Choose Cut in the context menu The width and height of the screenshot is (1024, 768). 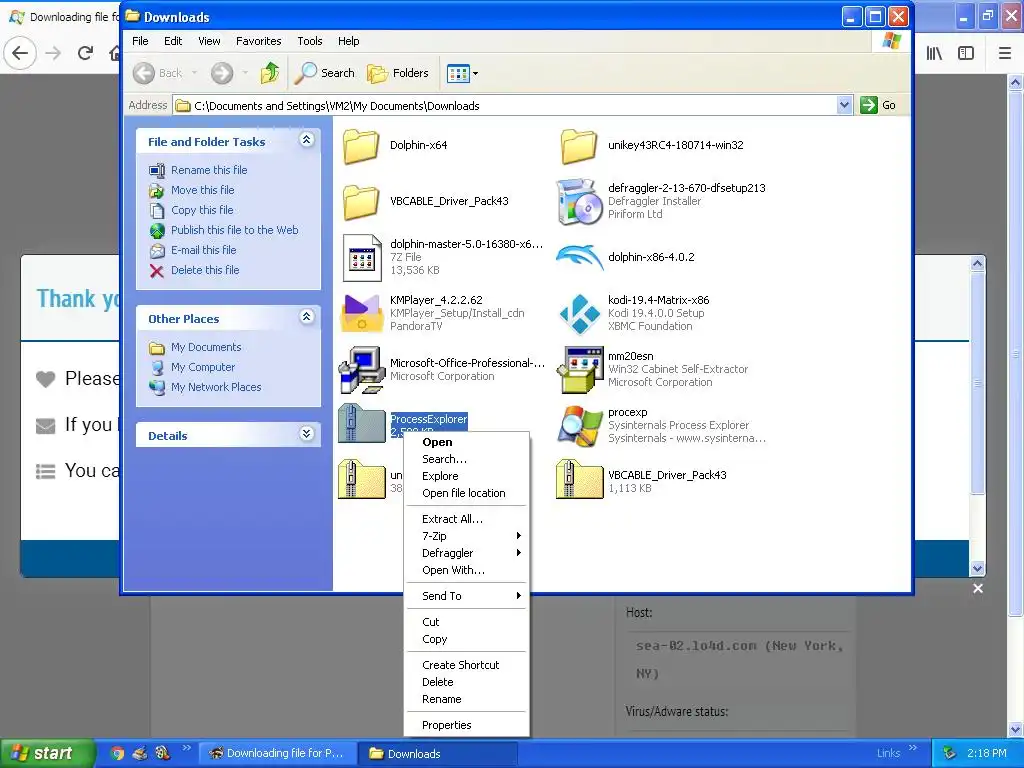pyautogui.click(x=466, y=622)
